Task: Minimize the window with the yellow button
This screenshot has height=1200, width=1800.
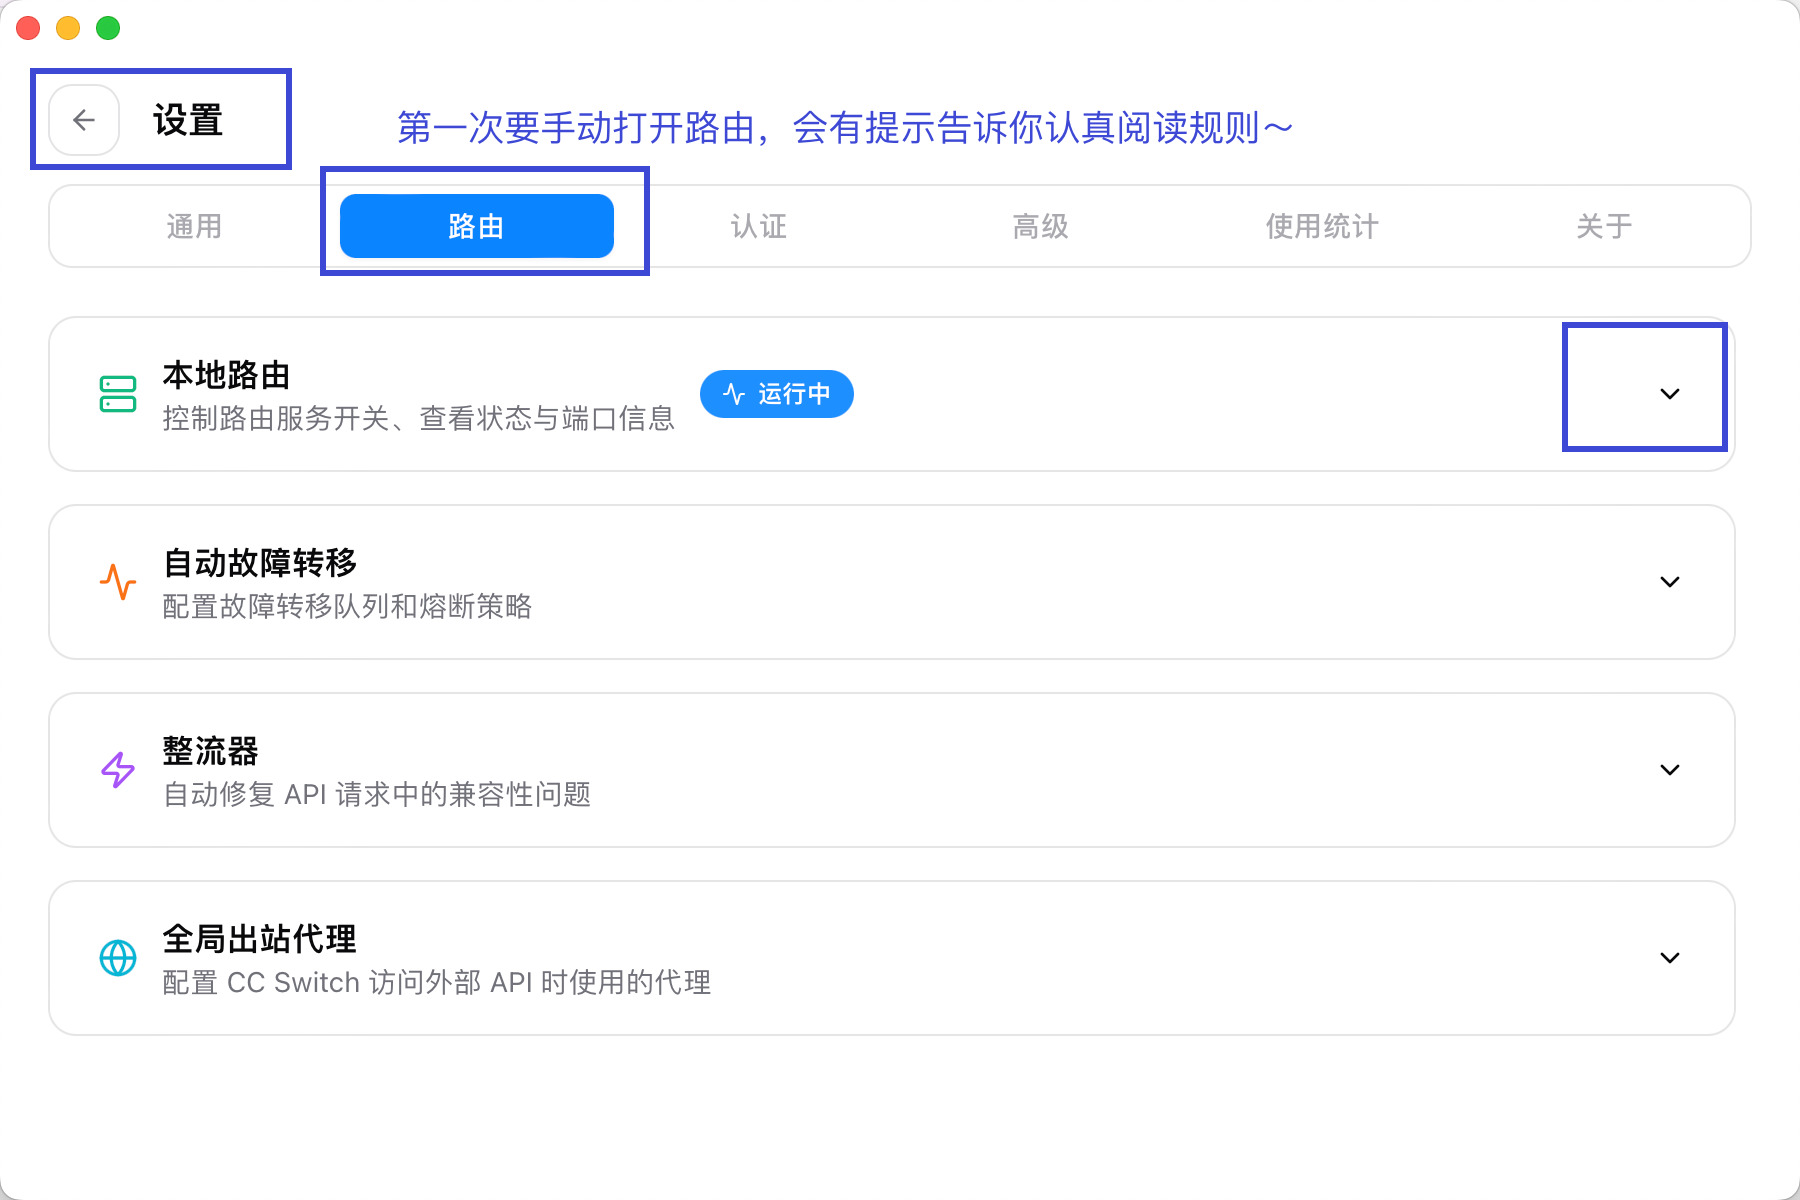Action: click(68, 28)
